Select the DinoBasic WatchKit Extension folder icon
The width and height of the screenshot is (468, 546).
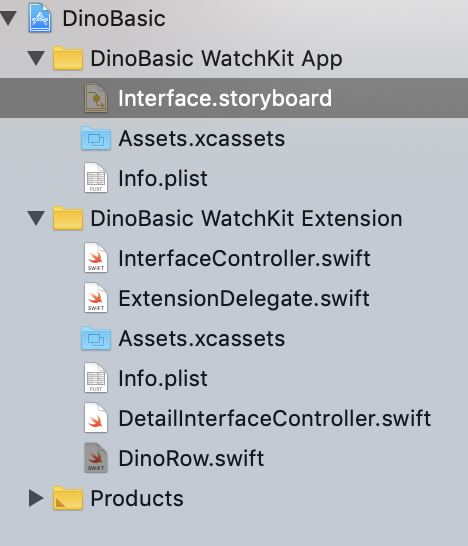point(68,218)
